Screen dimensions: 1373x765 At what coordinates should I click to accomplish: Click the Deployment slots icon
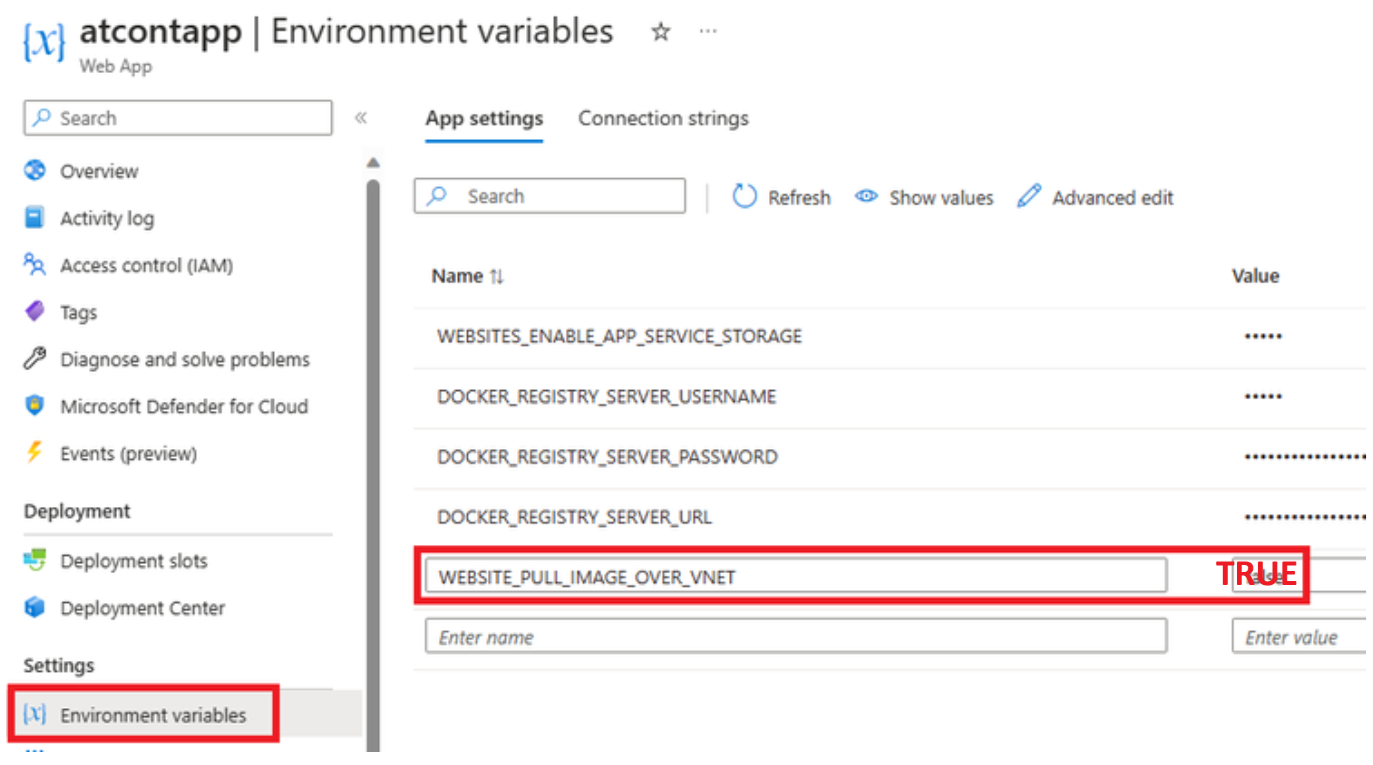pyautogui.click(x=35, y=561)
